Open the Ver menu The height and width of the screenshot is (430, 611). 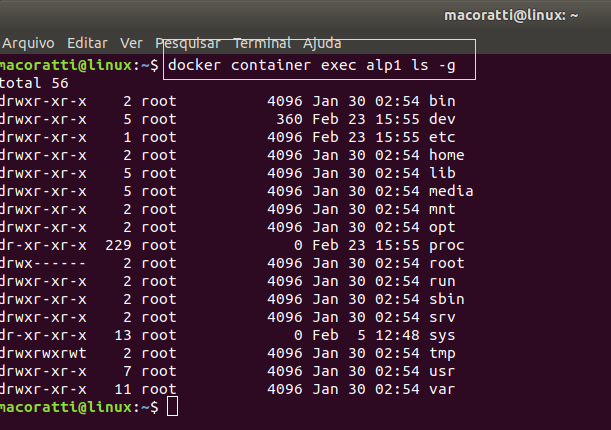(x=131, y=43)
